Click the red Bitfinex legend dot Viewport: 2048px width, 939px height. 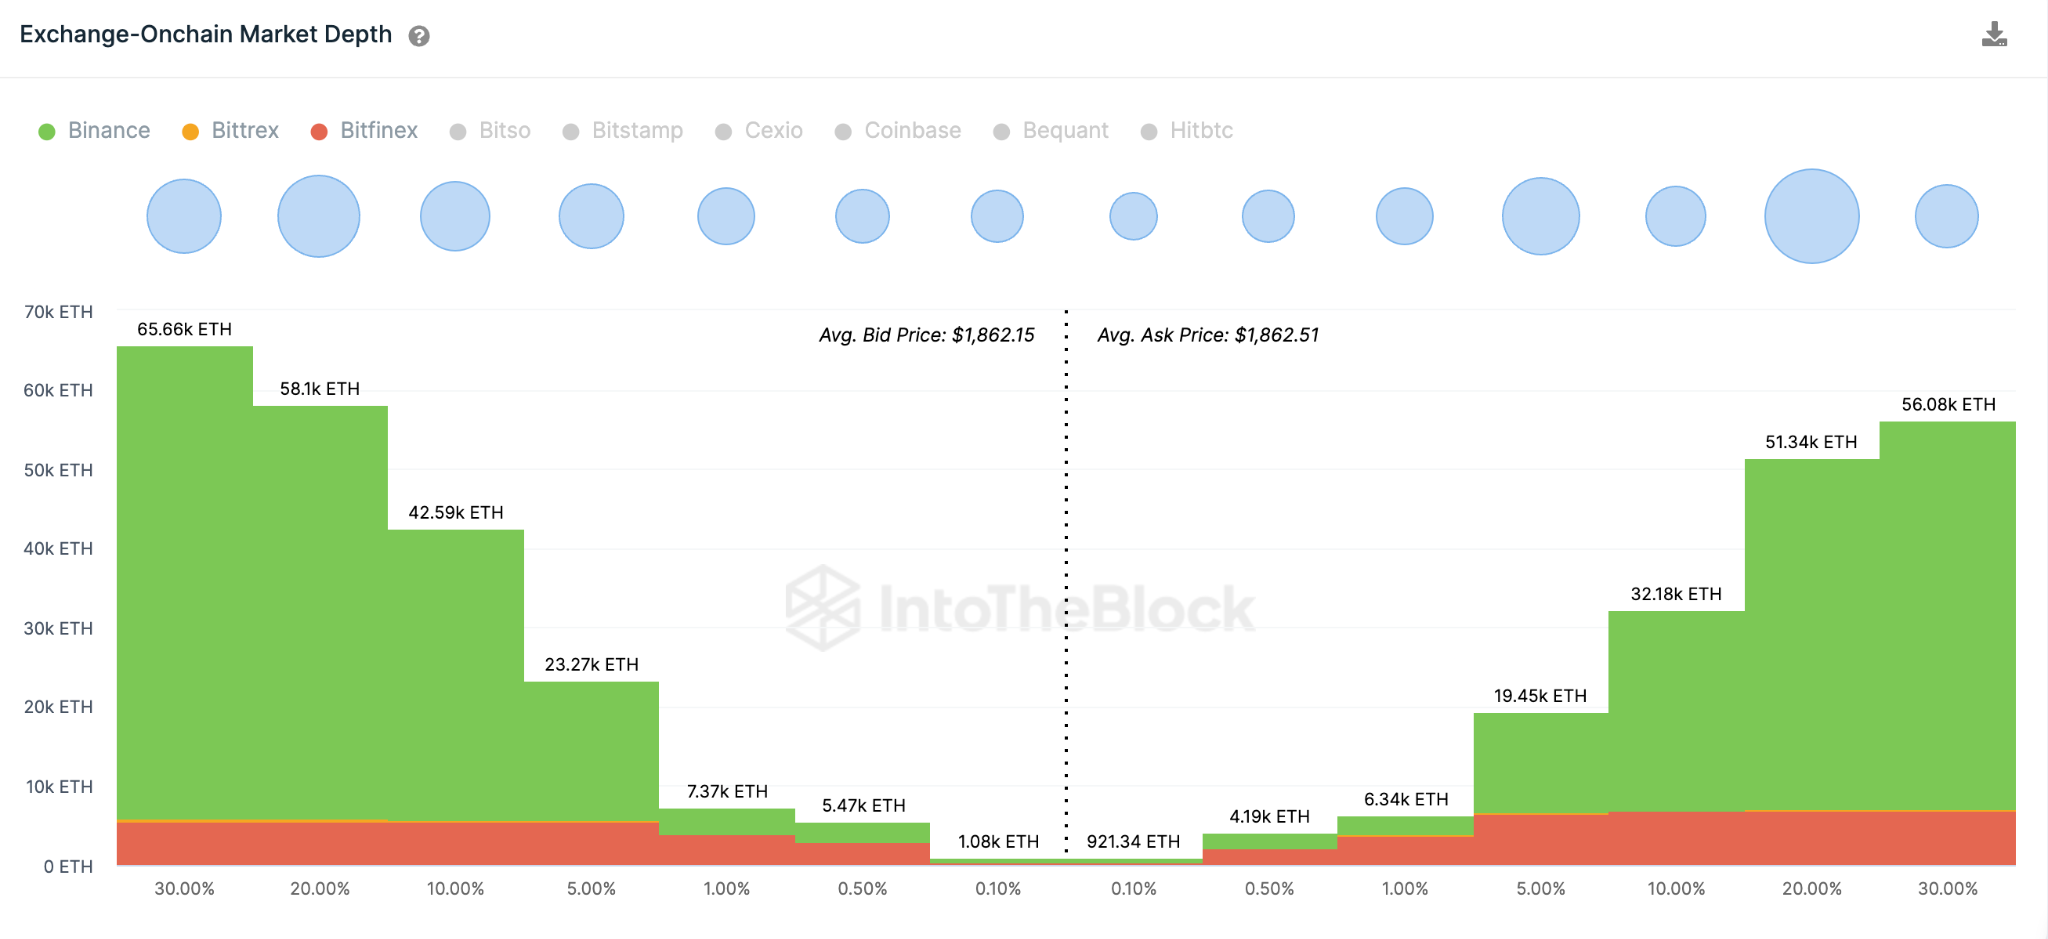pos(317,130)
